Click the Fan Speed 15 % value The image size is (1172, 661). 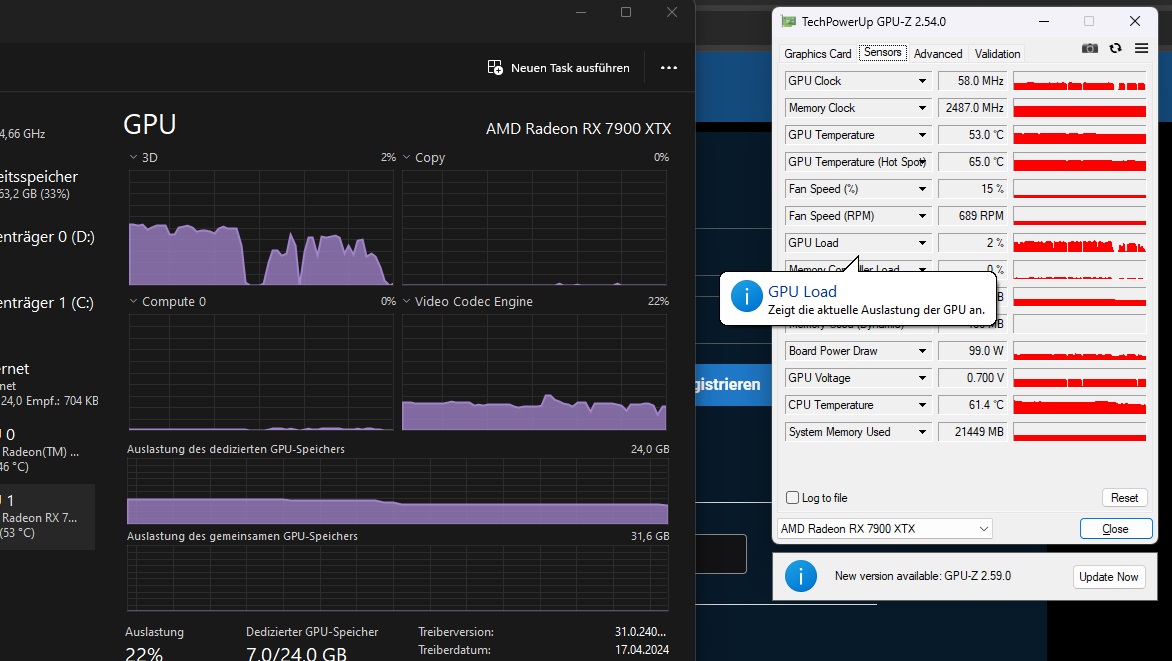tap(972, 188)
